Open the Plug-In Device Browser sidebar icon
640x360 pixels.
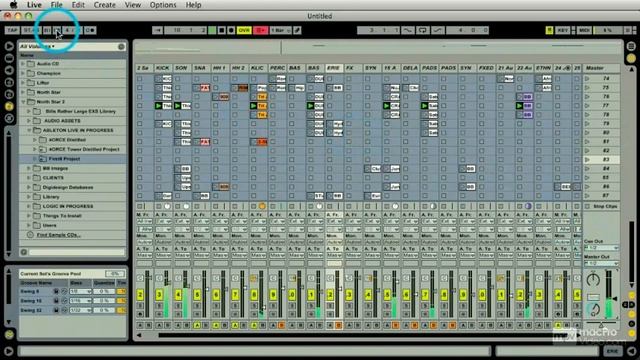point(9,70)
